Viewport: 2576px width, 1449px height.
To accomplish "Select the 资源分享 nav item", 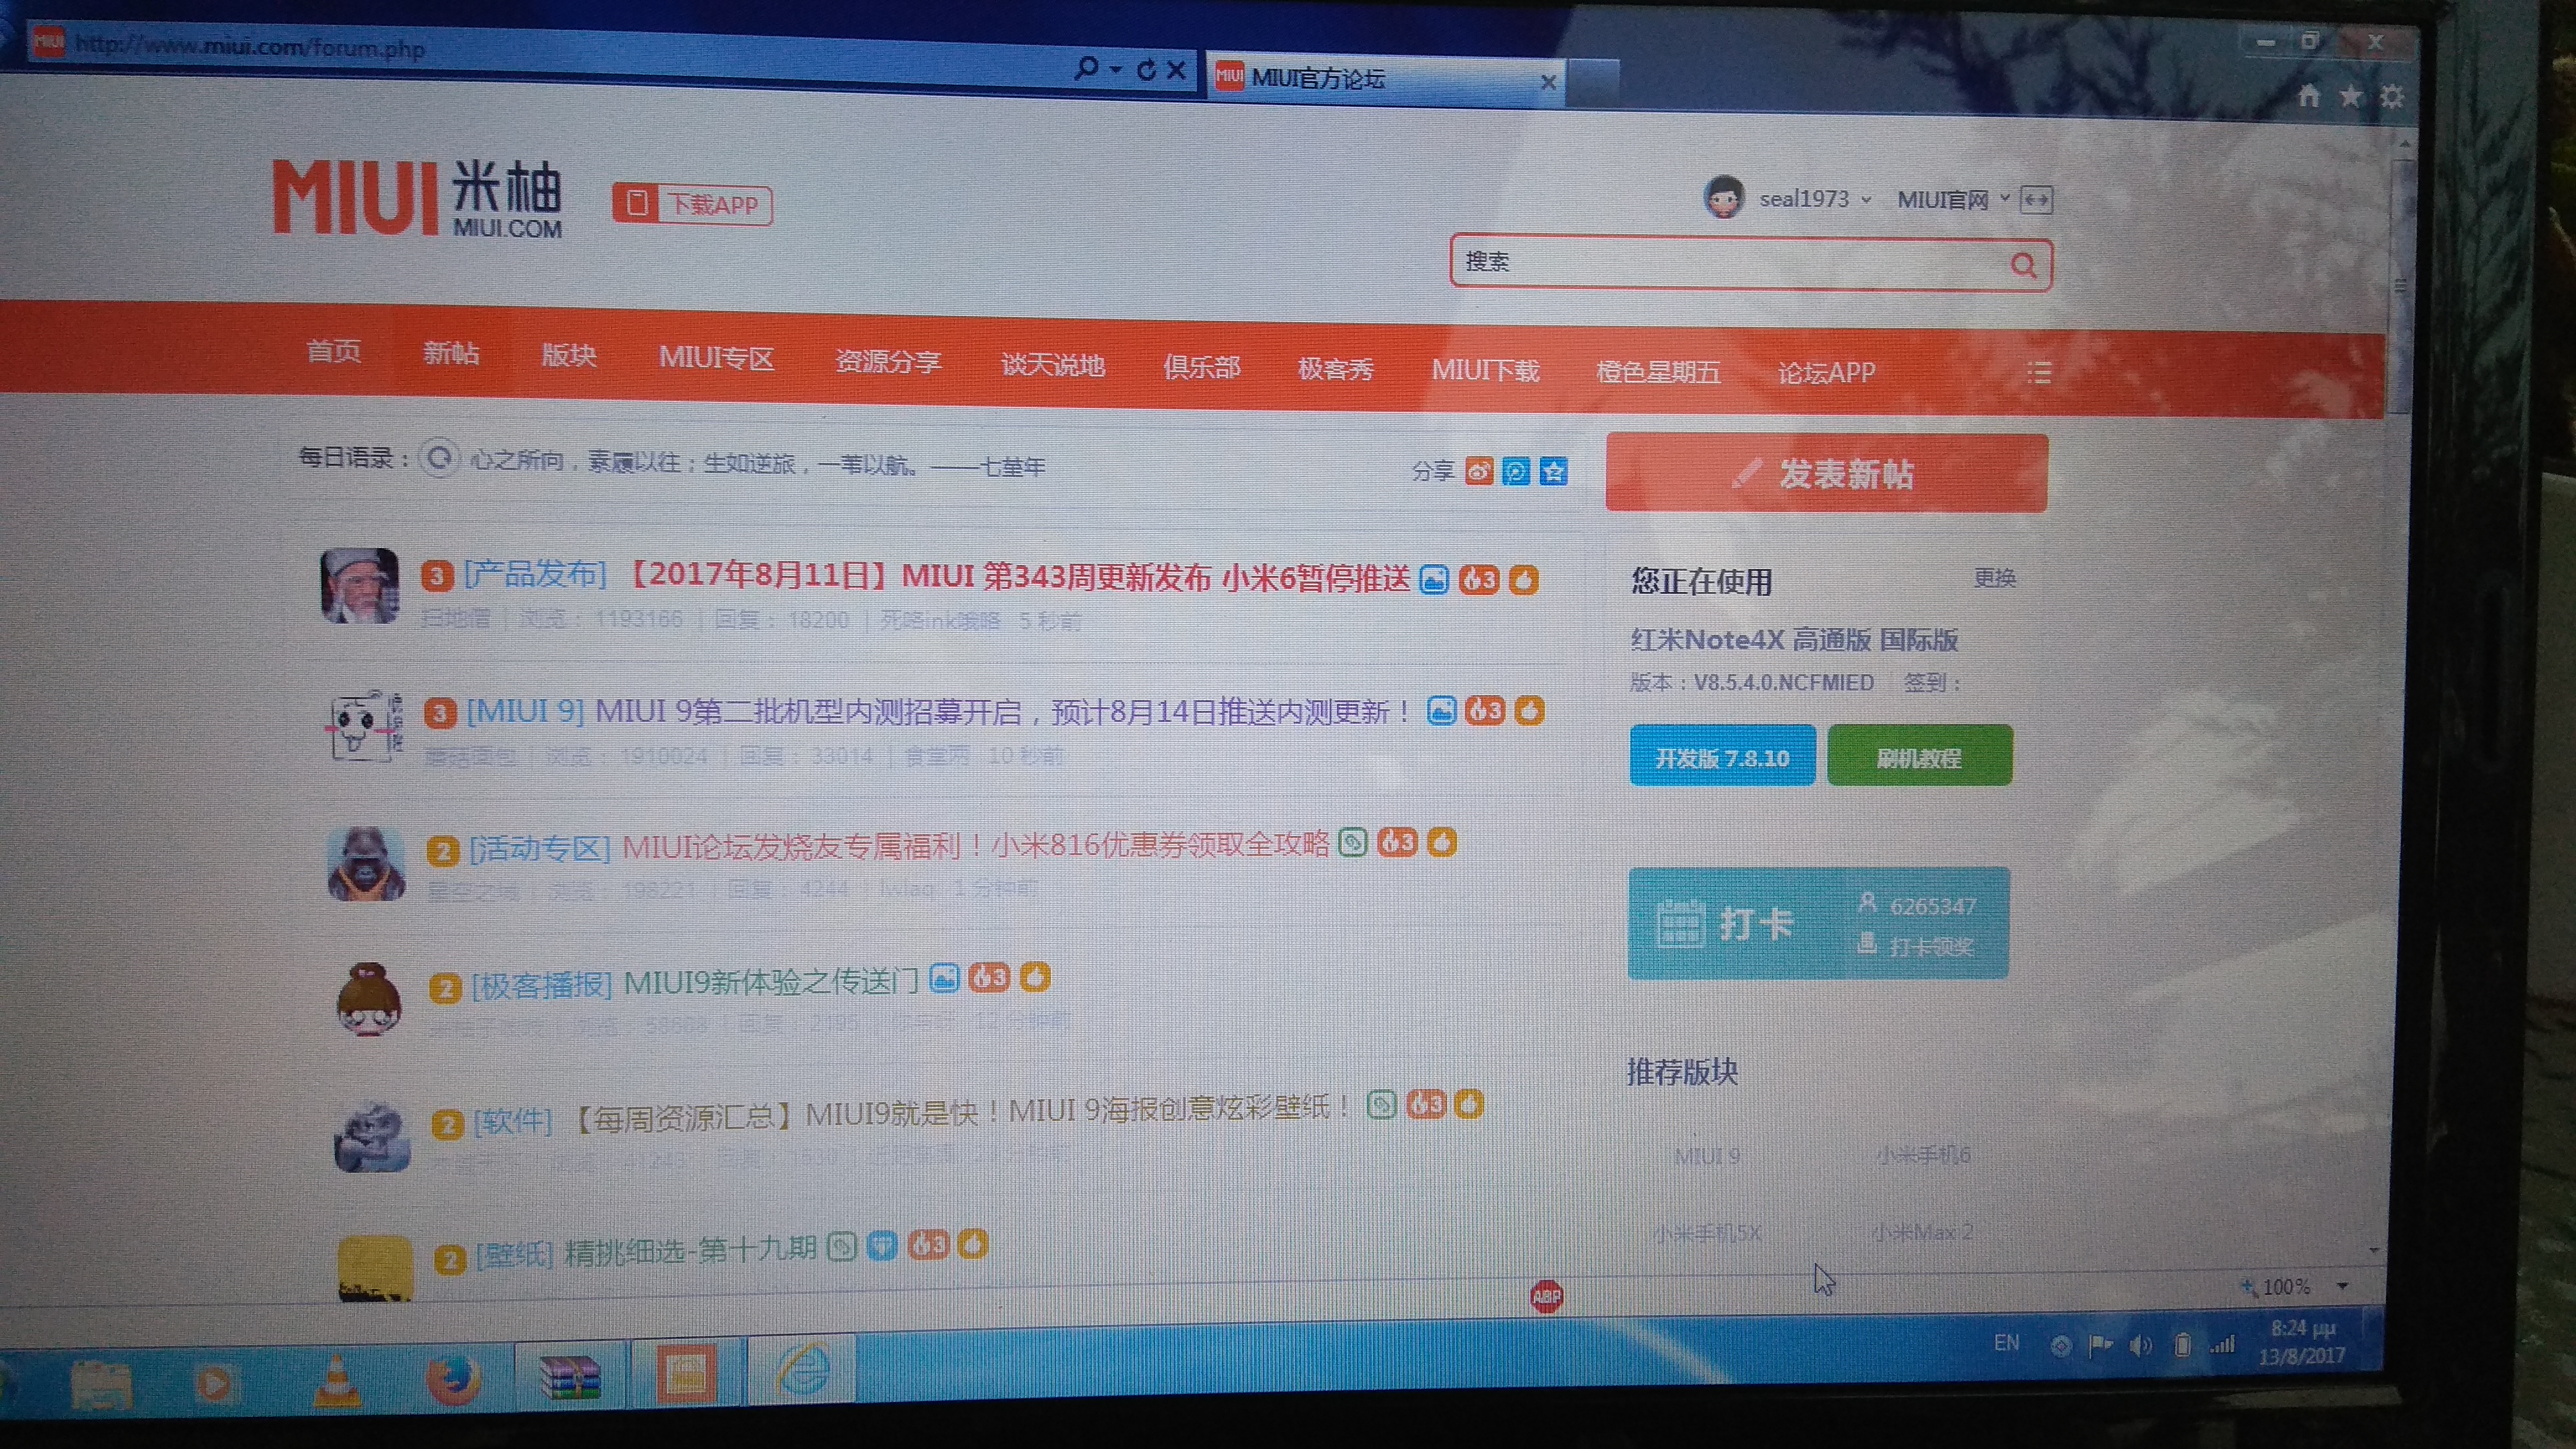I will pyautogui.click(x=888, y=361).
